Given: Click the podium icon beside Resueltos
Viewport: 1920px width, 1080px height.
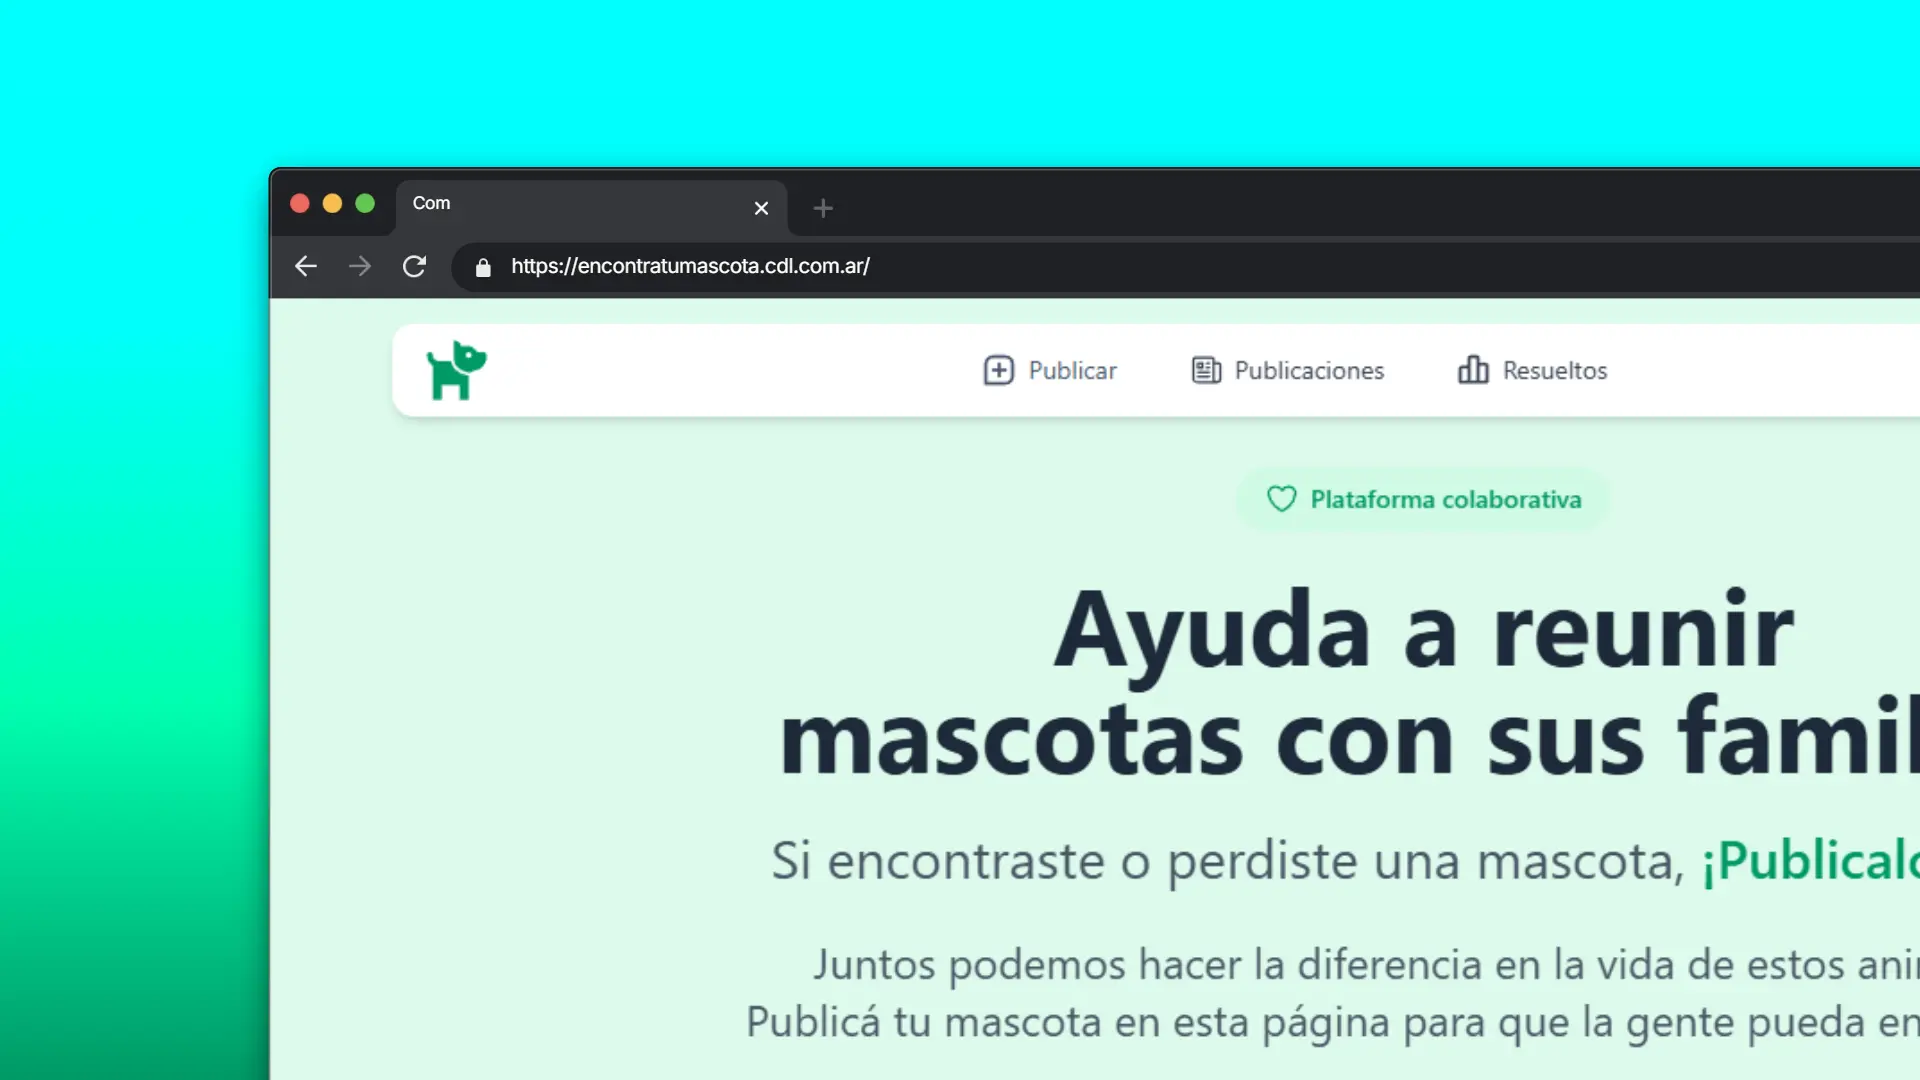Looking at the screenshot, I should coord(1472,370).
